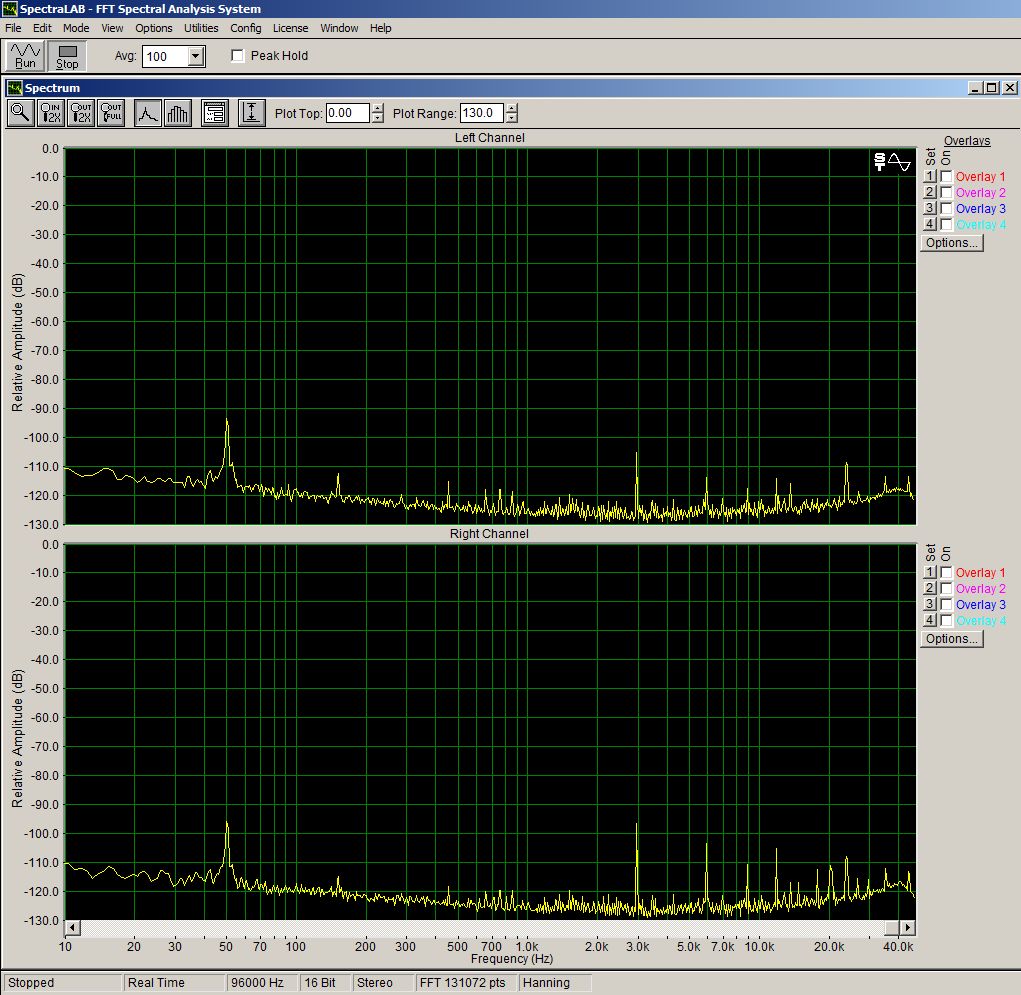Increase Plot Range with up arrow
The height and width of the screenshot is (995, 1021).
click(512, 108)
